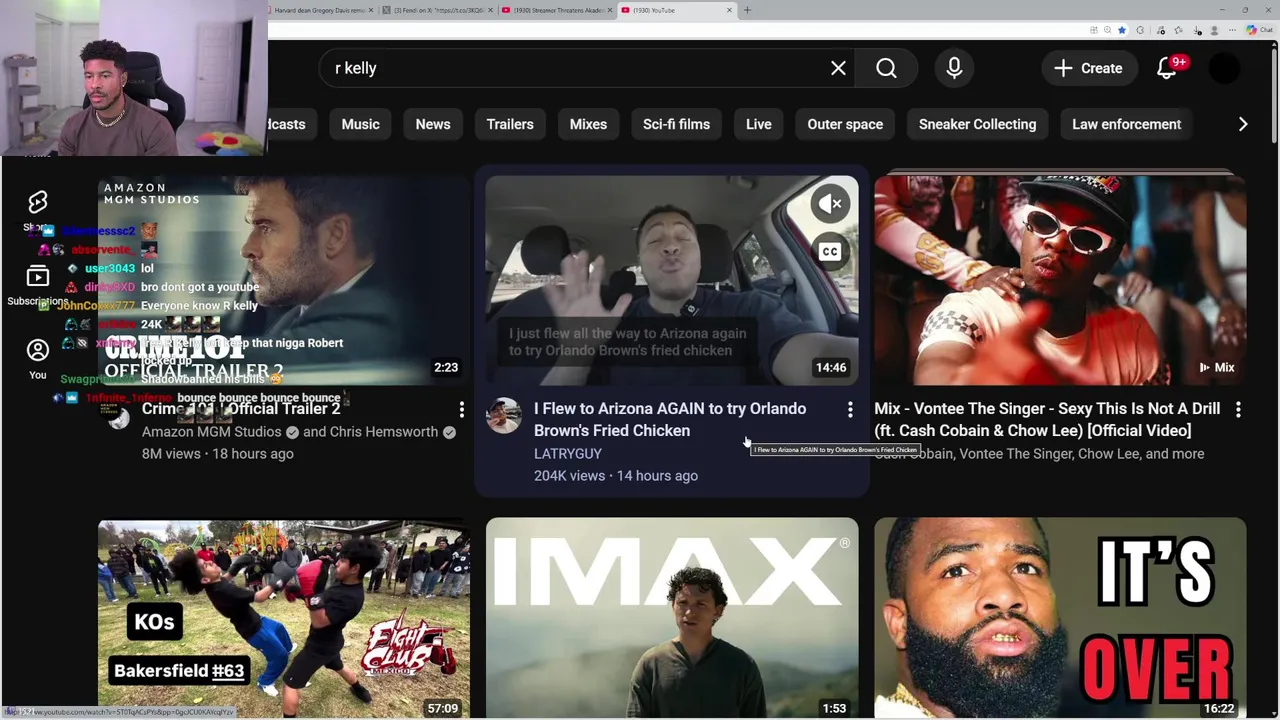Open options menu for Crime 101 trailer

tap(461, 410)
